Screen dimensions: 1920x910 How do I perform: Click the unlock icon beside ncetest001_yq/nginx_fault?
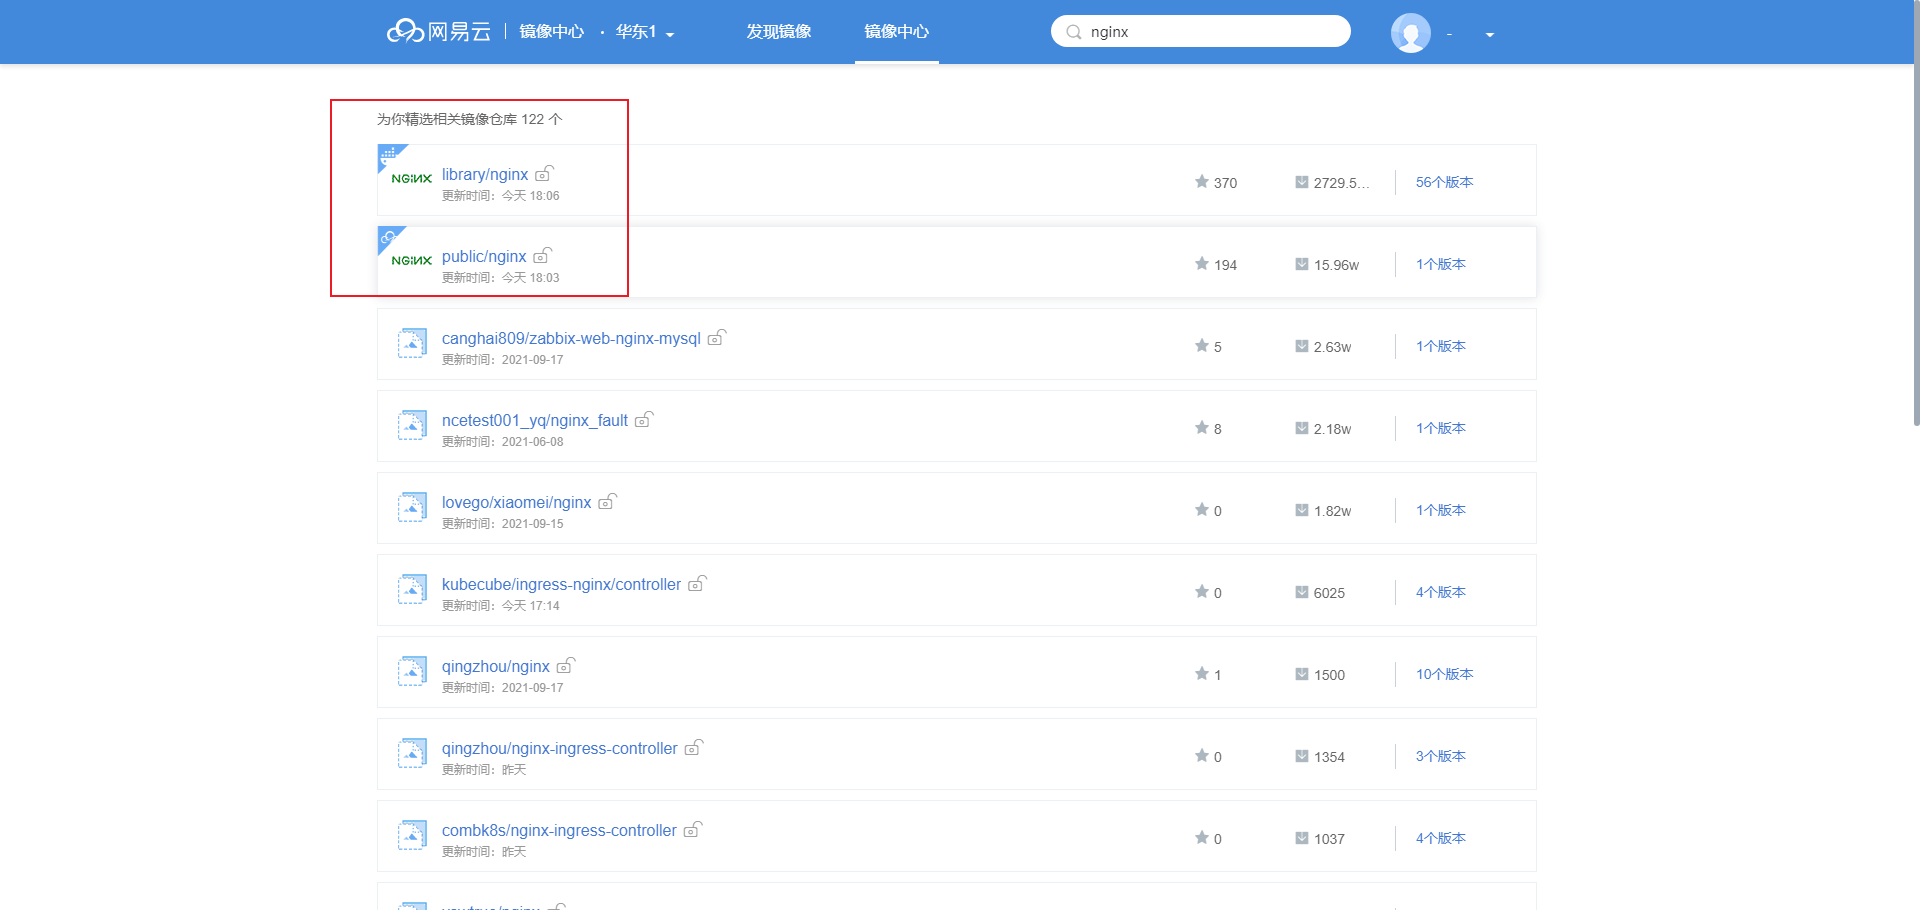(644, 419)
